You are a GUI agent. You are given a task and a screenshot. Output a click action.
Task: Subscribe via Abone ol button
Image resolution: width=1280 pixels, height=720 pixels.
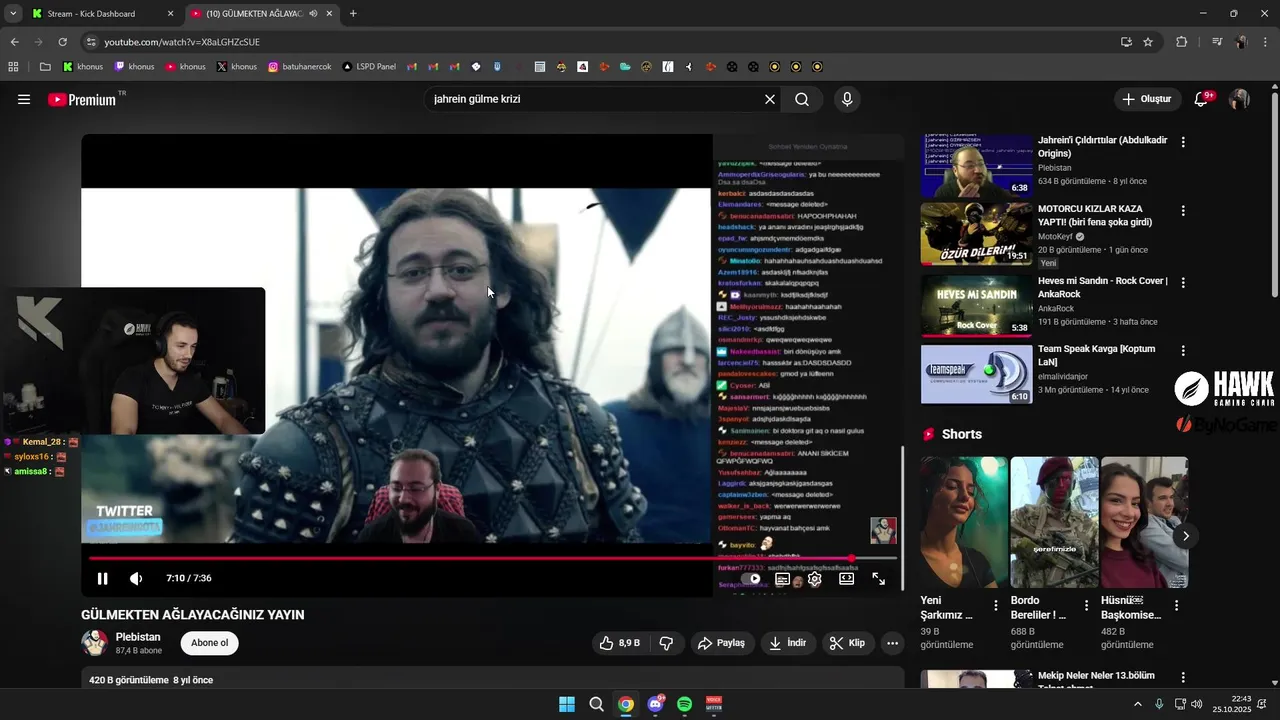[210, 643]
